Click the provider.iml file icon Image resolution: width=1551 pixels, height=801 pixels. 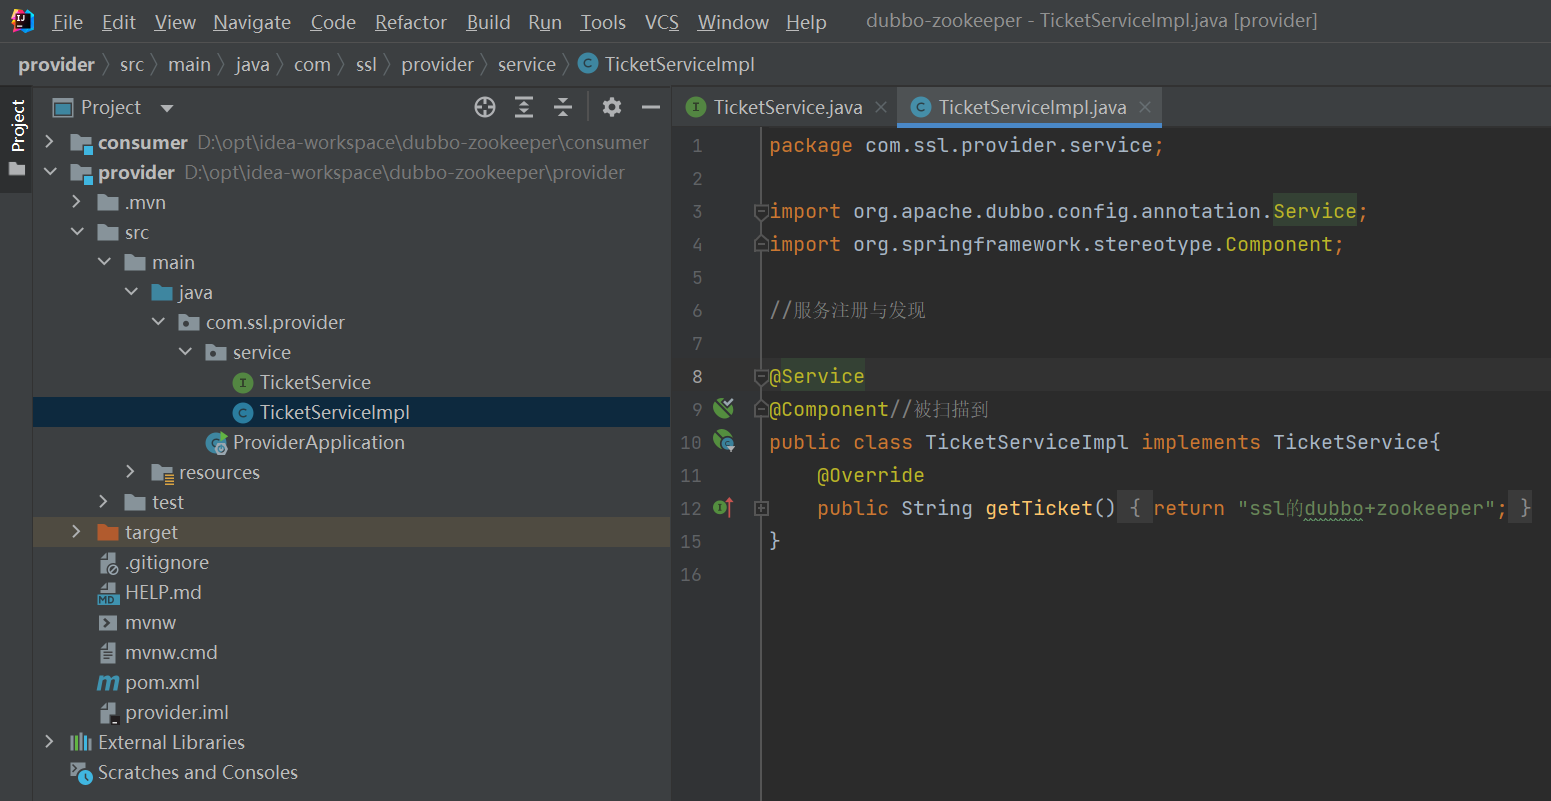(108, 713)
